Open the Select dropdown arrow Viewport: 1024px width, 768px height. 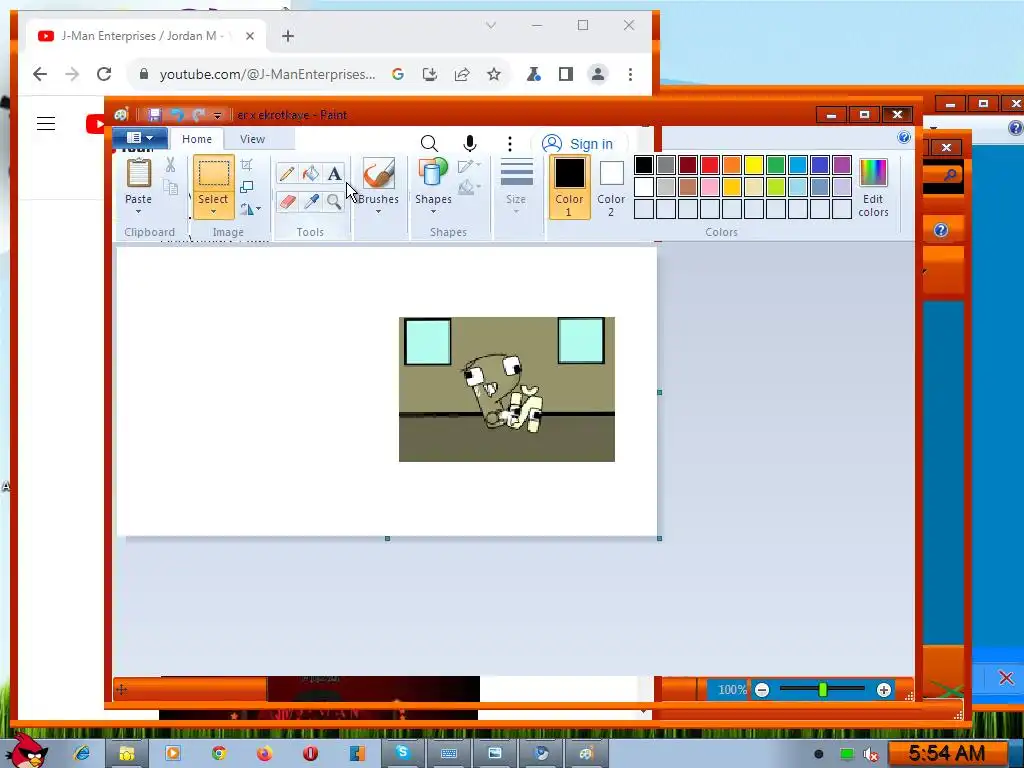click(214, 212)
